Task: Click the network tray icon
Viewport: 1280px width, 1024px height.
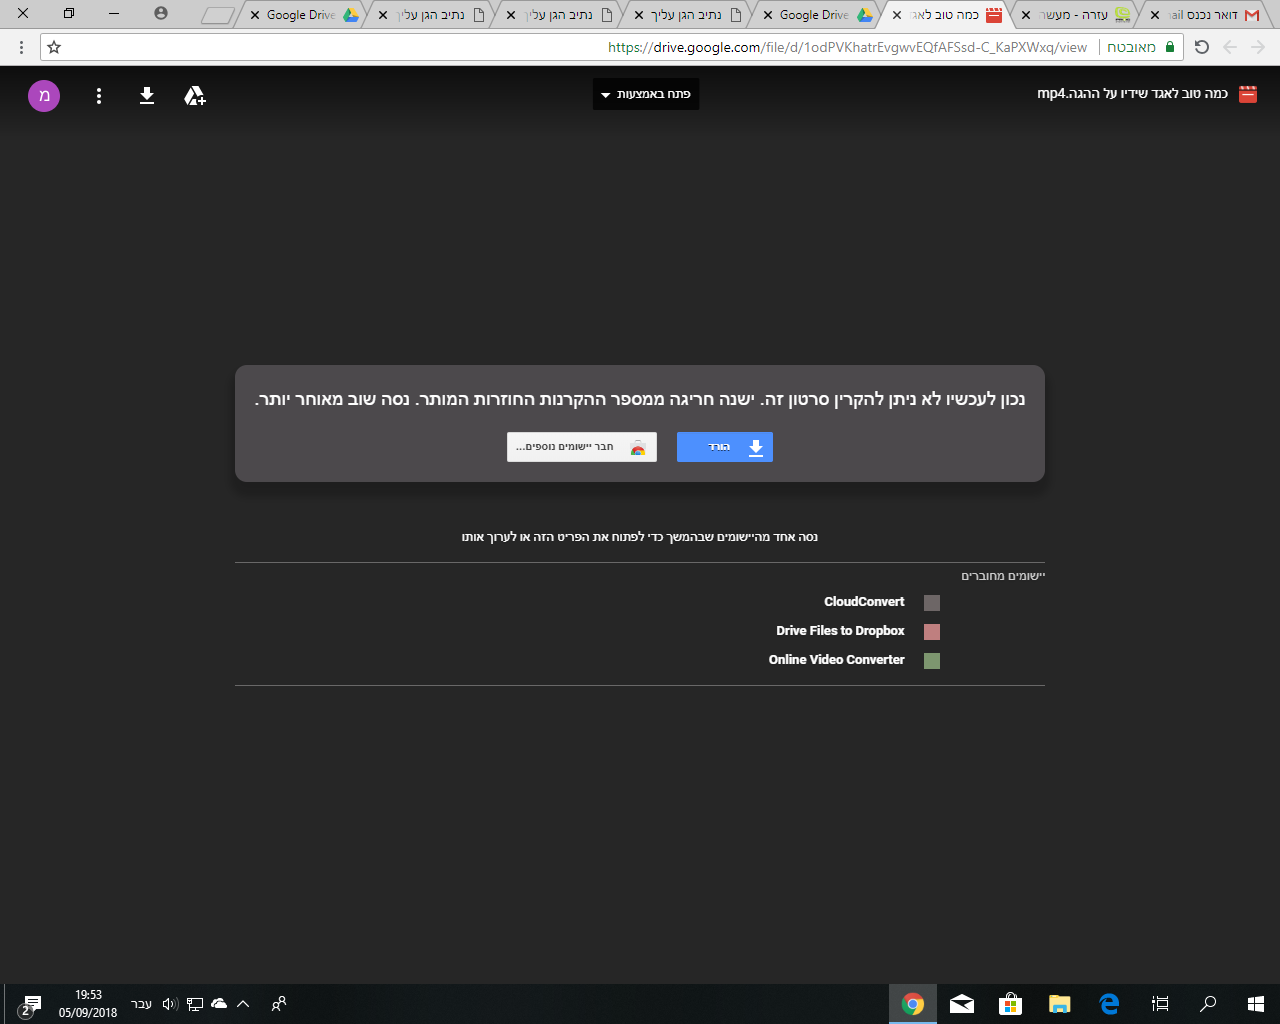Action: [195, 1004]
